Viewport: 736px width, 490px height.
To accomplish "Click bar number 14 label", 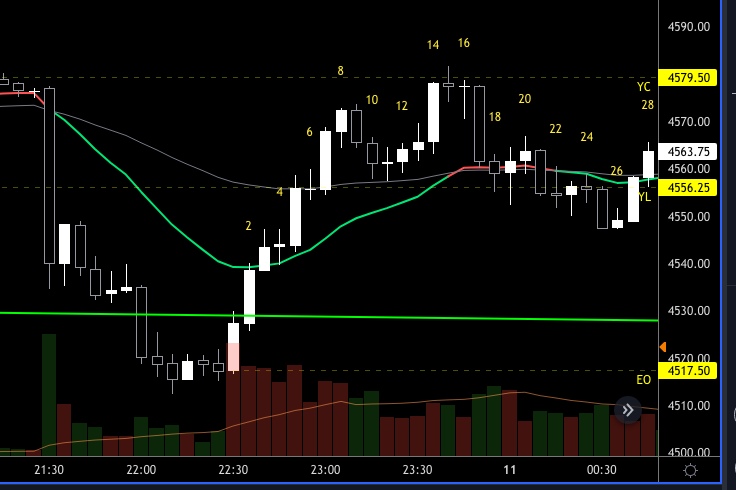I will 433,45.
